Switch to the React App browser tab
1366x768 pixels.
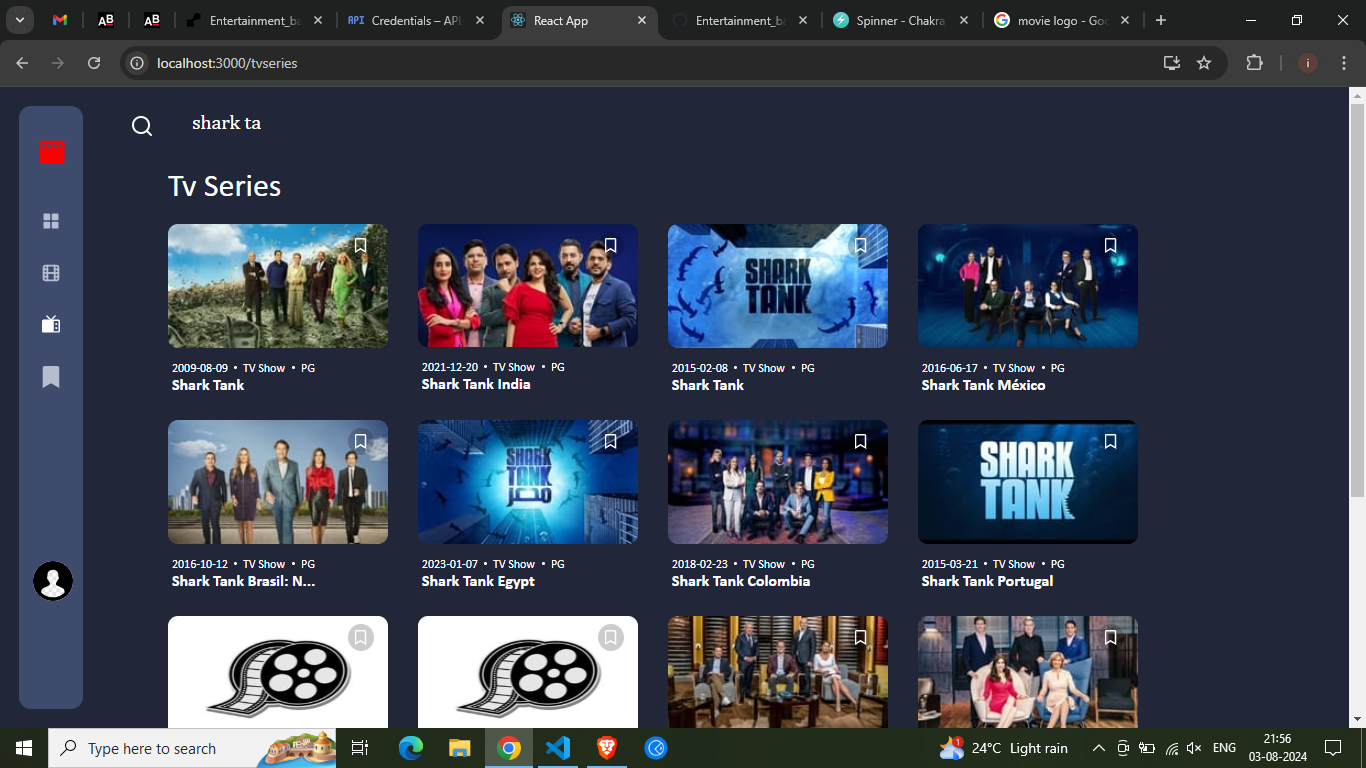pos(578,20)
